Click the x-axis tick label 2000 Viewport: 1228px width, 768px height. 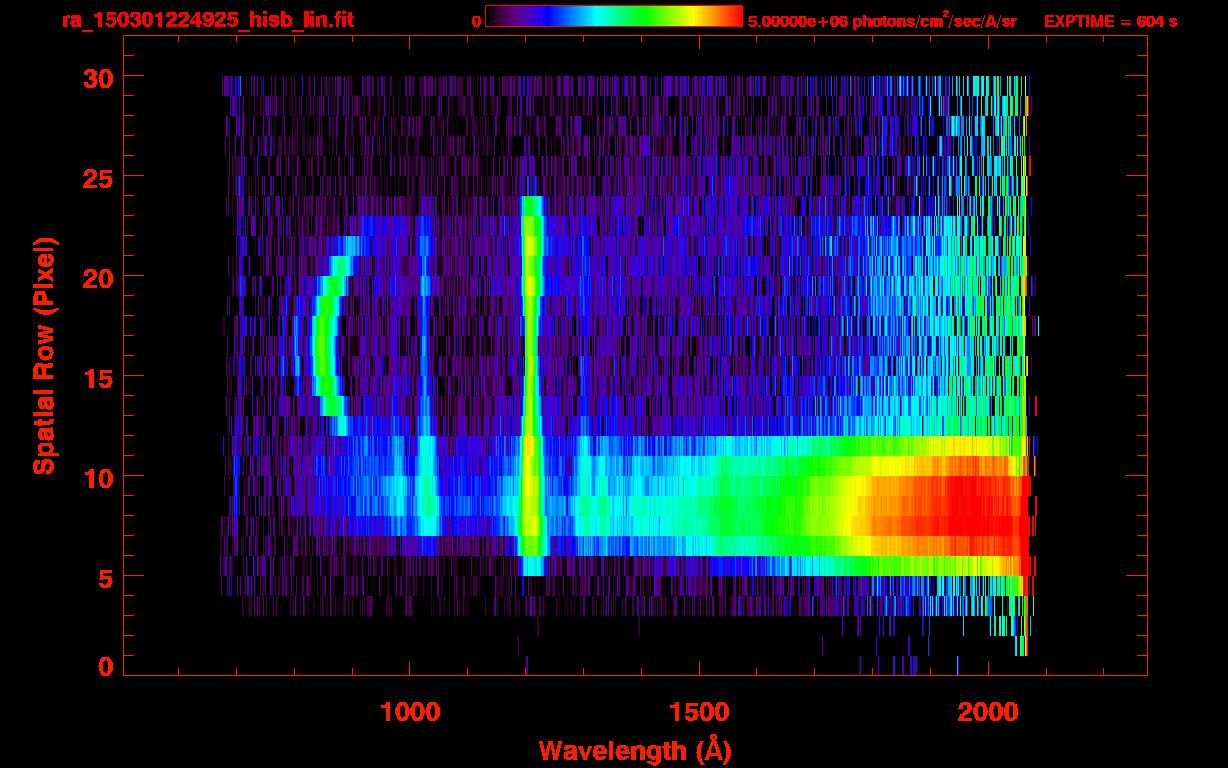(x=988, y=711)
